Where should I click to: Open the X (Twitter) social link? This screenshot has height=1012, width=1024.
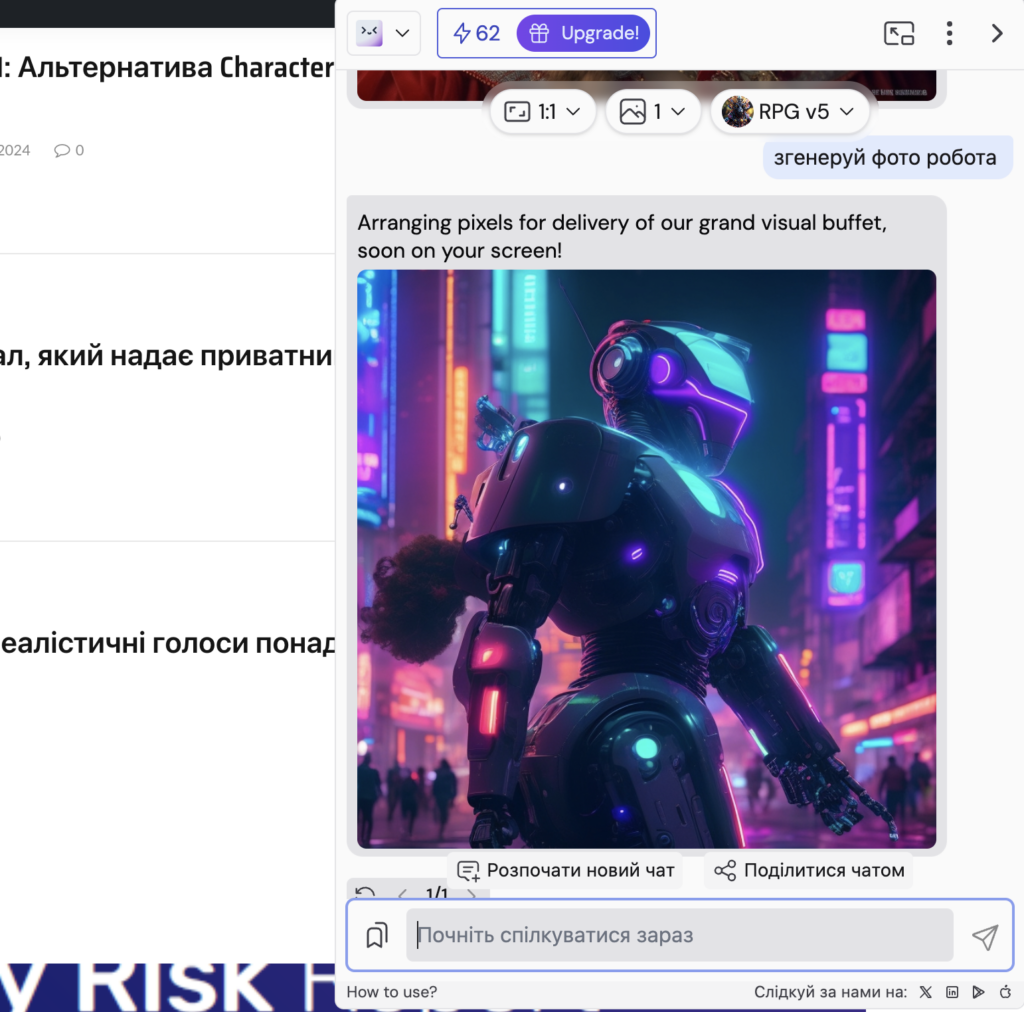pyautogui.click(x=925, y=992)
